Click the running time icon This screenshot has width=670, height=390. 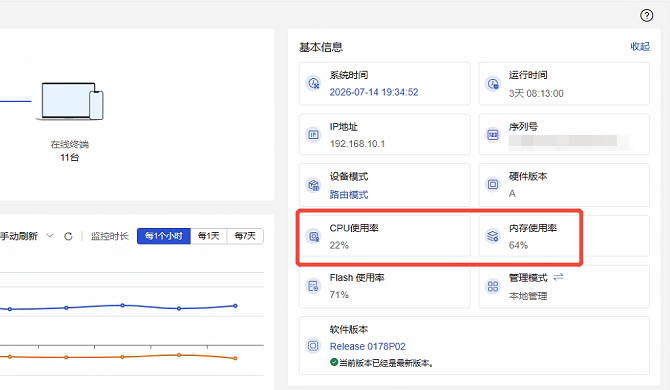[493, 83]
